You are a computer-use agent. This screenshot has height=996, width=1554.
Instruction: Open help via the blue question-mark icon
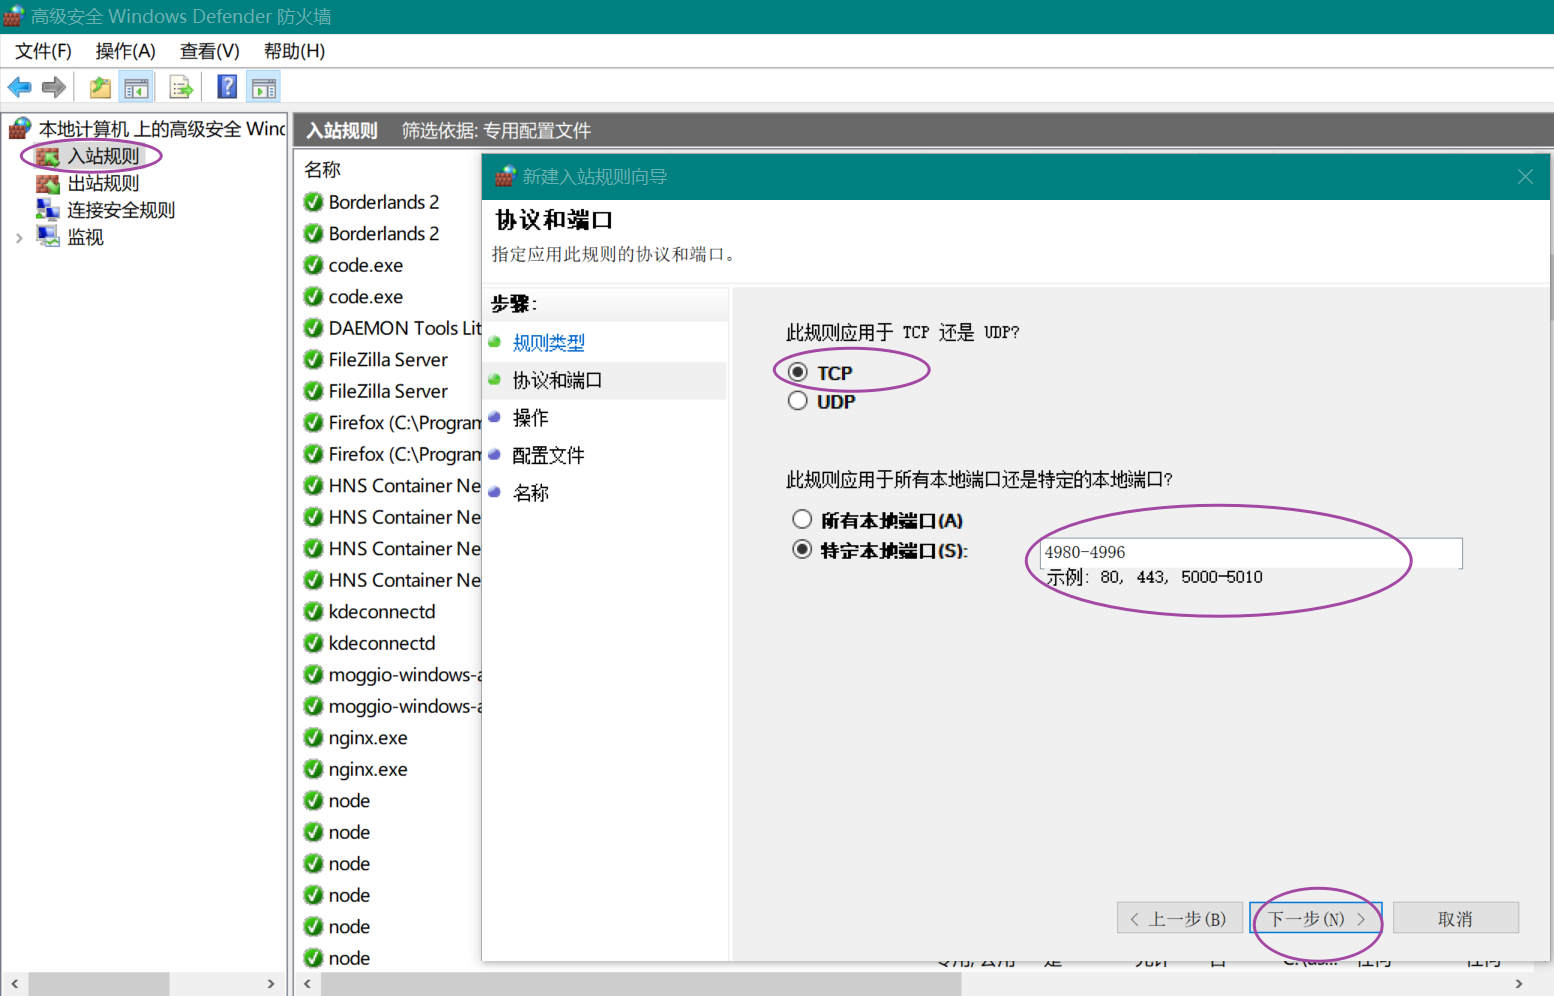tap(227, 87)
